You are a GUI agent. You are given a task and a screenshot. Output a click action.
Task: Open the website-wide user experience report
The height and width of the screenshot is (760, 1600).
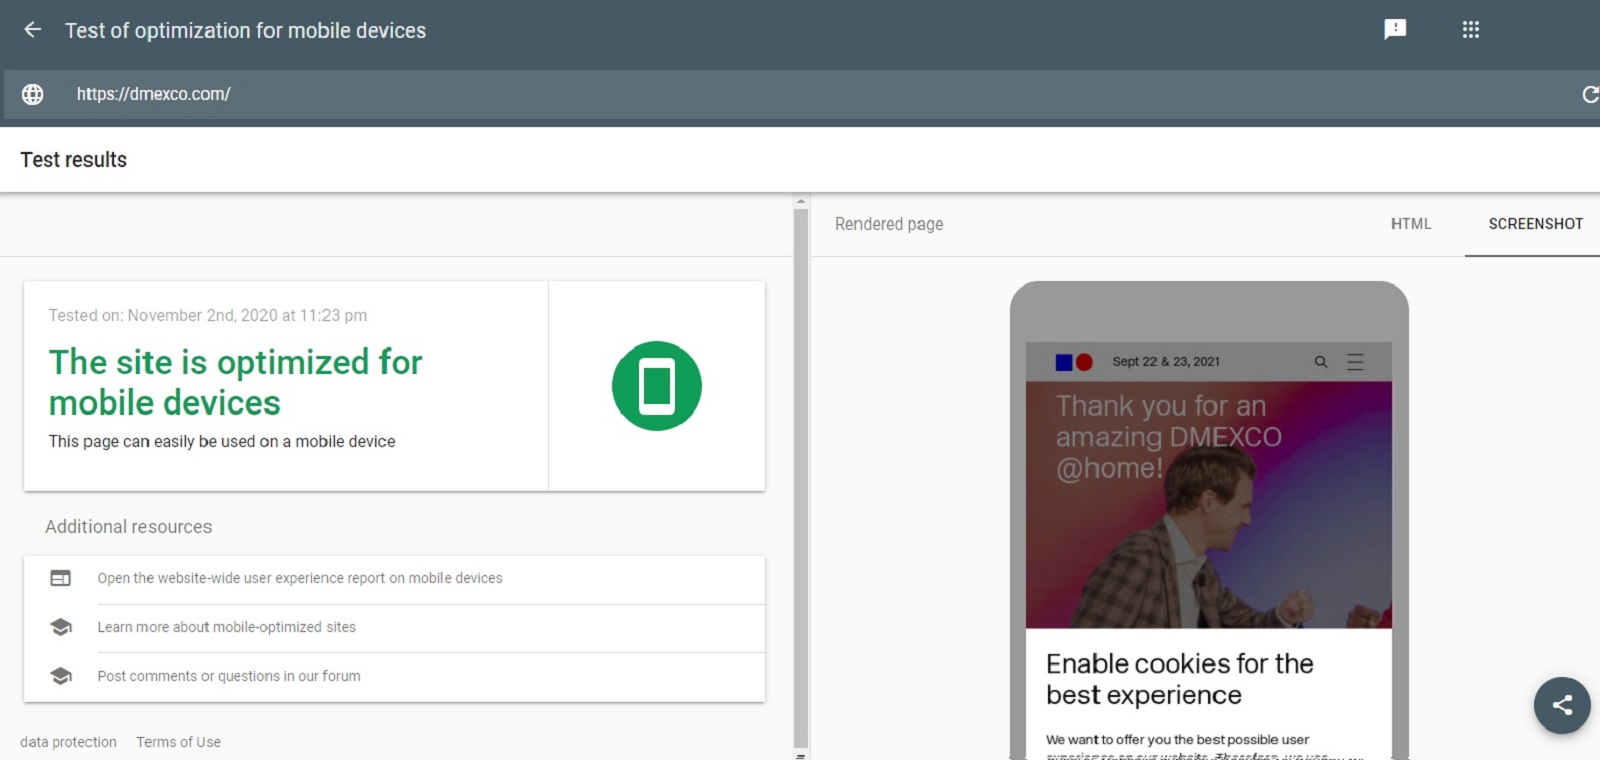click(x=300, y=578)
